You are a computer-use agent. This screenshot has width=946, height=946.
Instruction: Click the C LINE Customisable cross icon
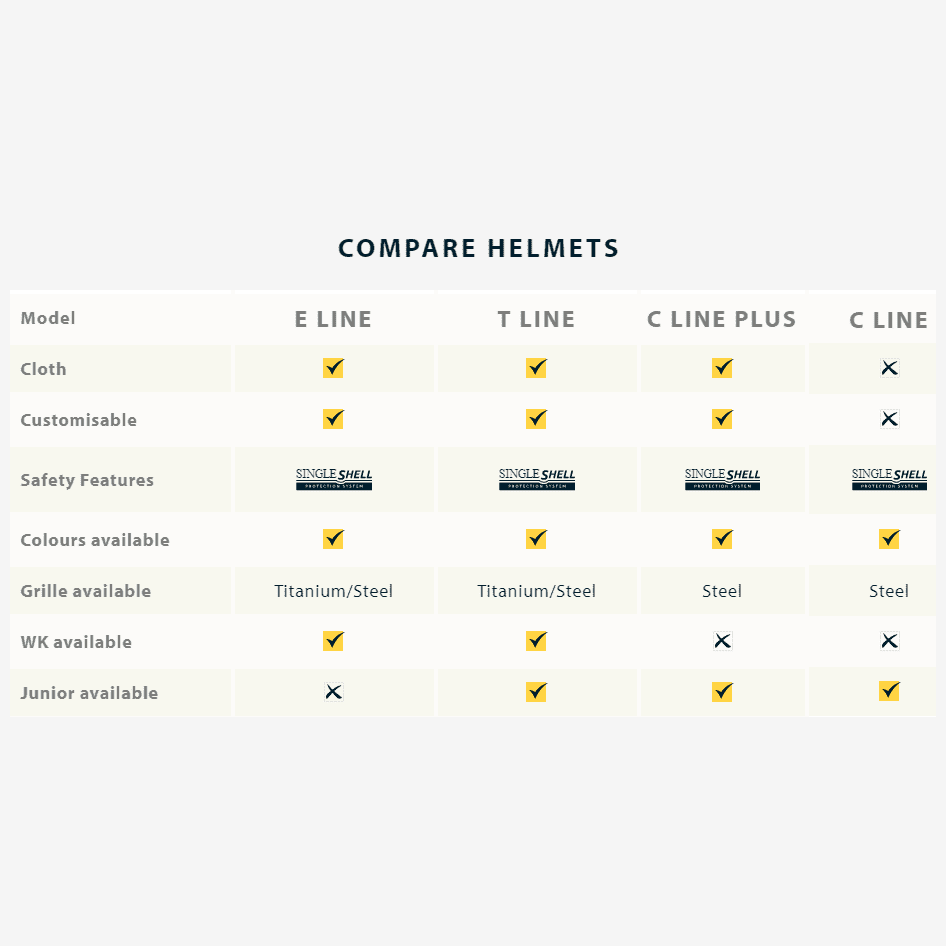click(889, 419)
